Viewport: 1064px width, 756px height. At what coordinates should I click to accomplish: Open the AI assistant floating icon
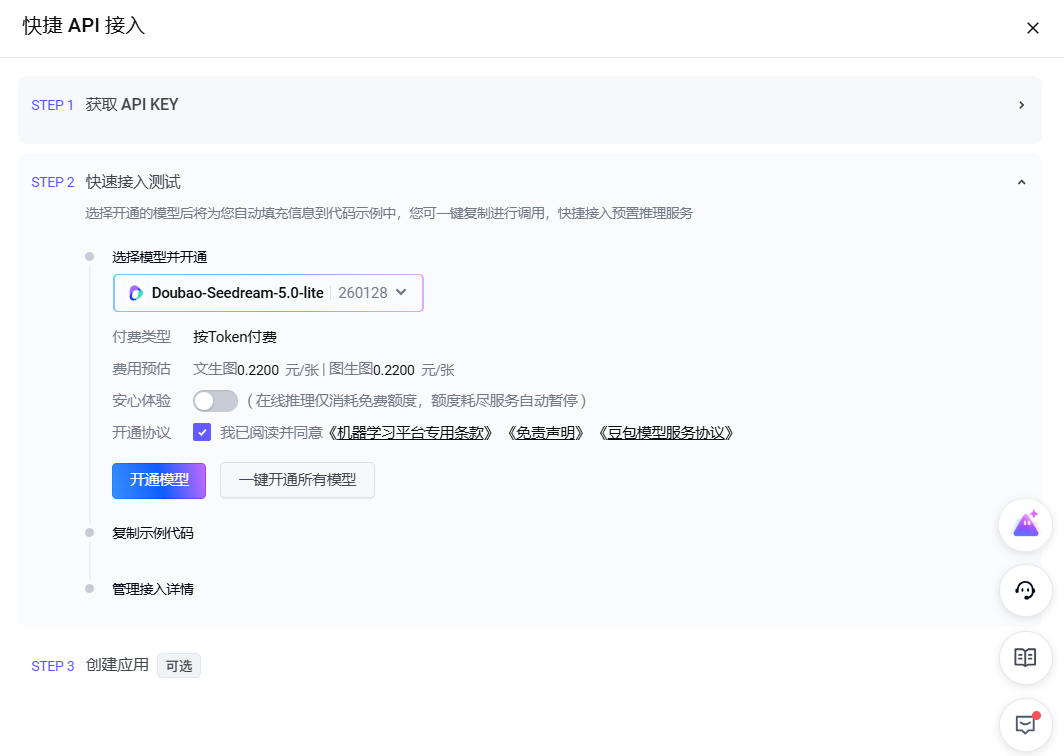(1025, 525)
